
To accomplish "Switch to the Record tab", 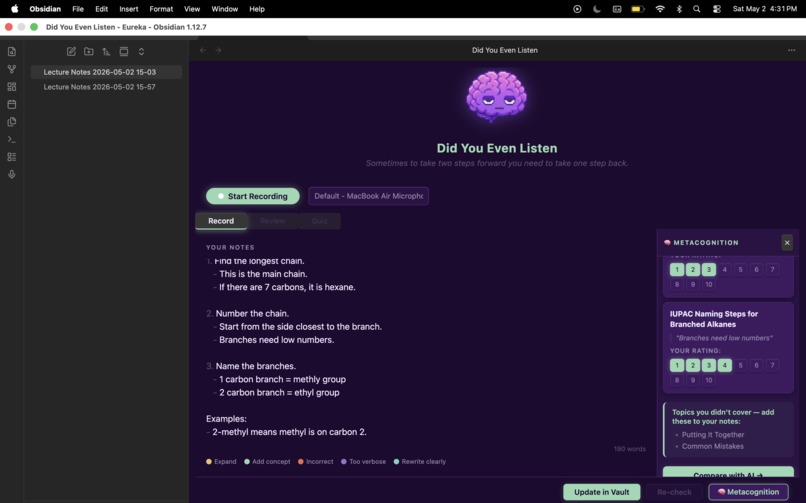I will tap(221, 221).
